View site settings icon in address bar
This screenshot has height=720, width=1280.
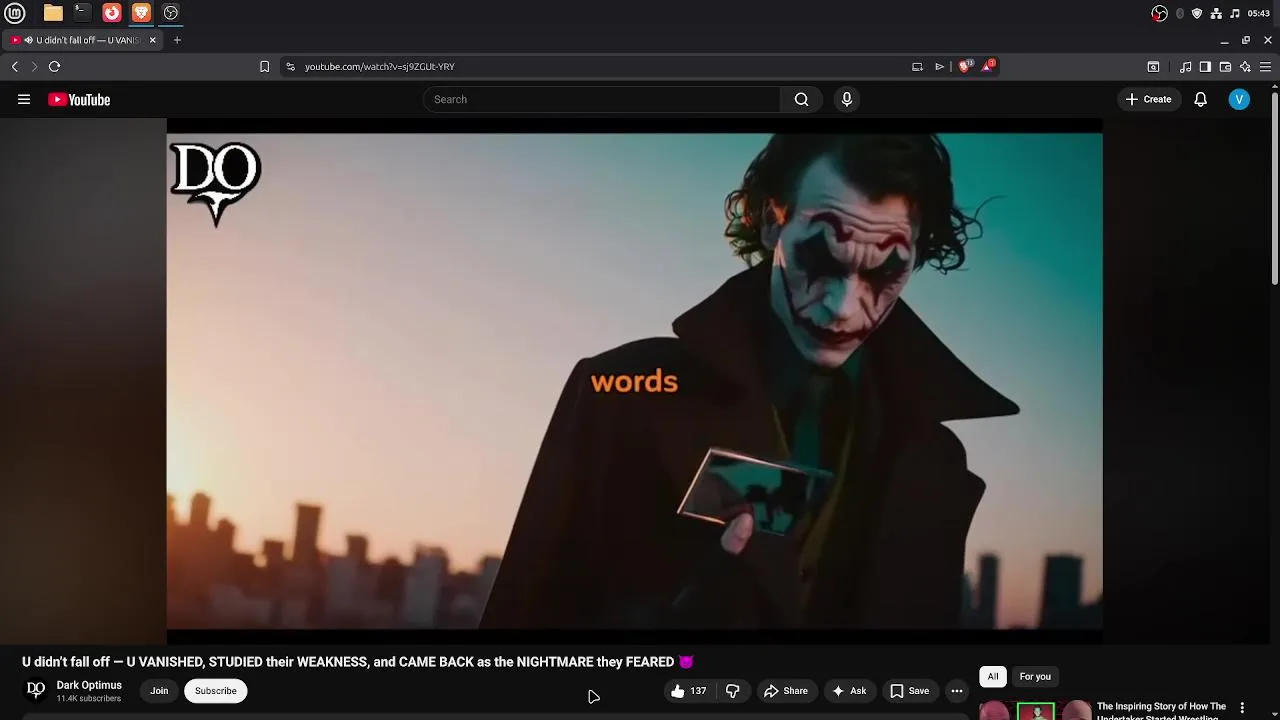(x=291, y=67)
